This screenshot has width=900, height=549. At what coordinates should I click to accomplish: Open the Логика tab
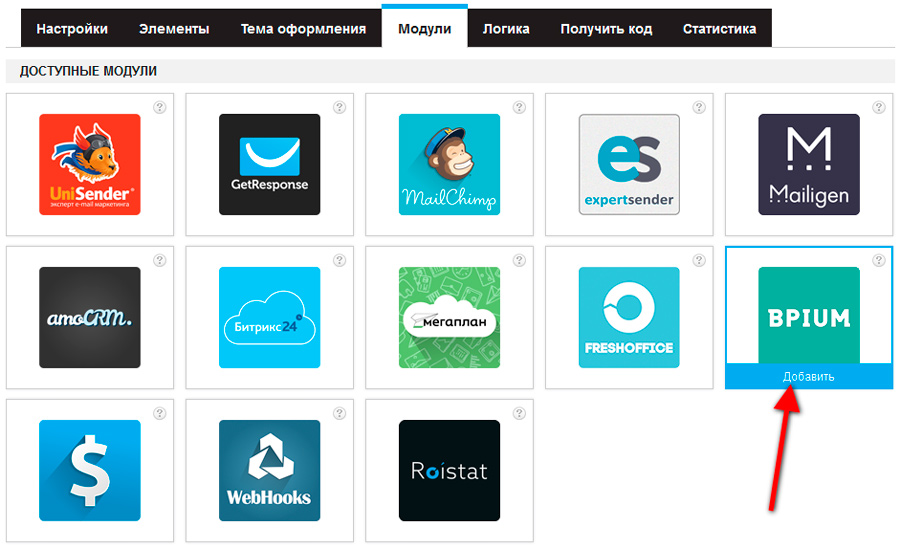(506, 29)
